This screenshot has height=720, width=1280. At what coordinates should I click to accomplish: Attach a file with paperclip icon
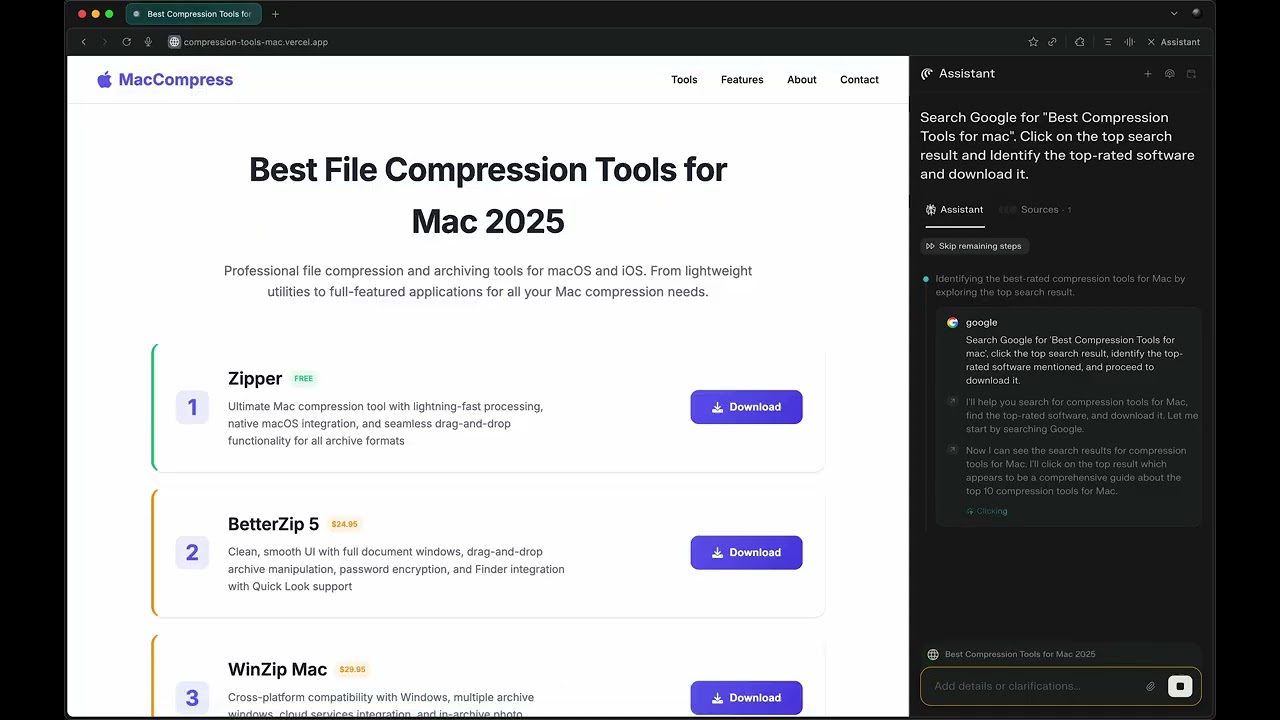[x=1151, y=686]
